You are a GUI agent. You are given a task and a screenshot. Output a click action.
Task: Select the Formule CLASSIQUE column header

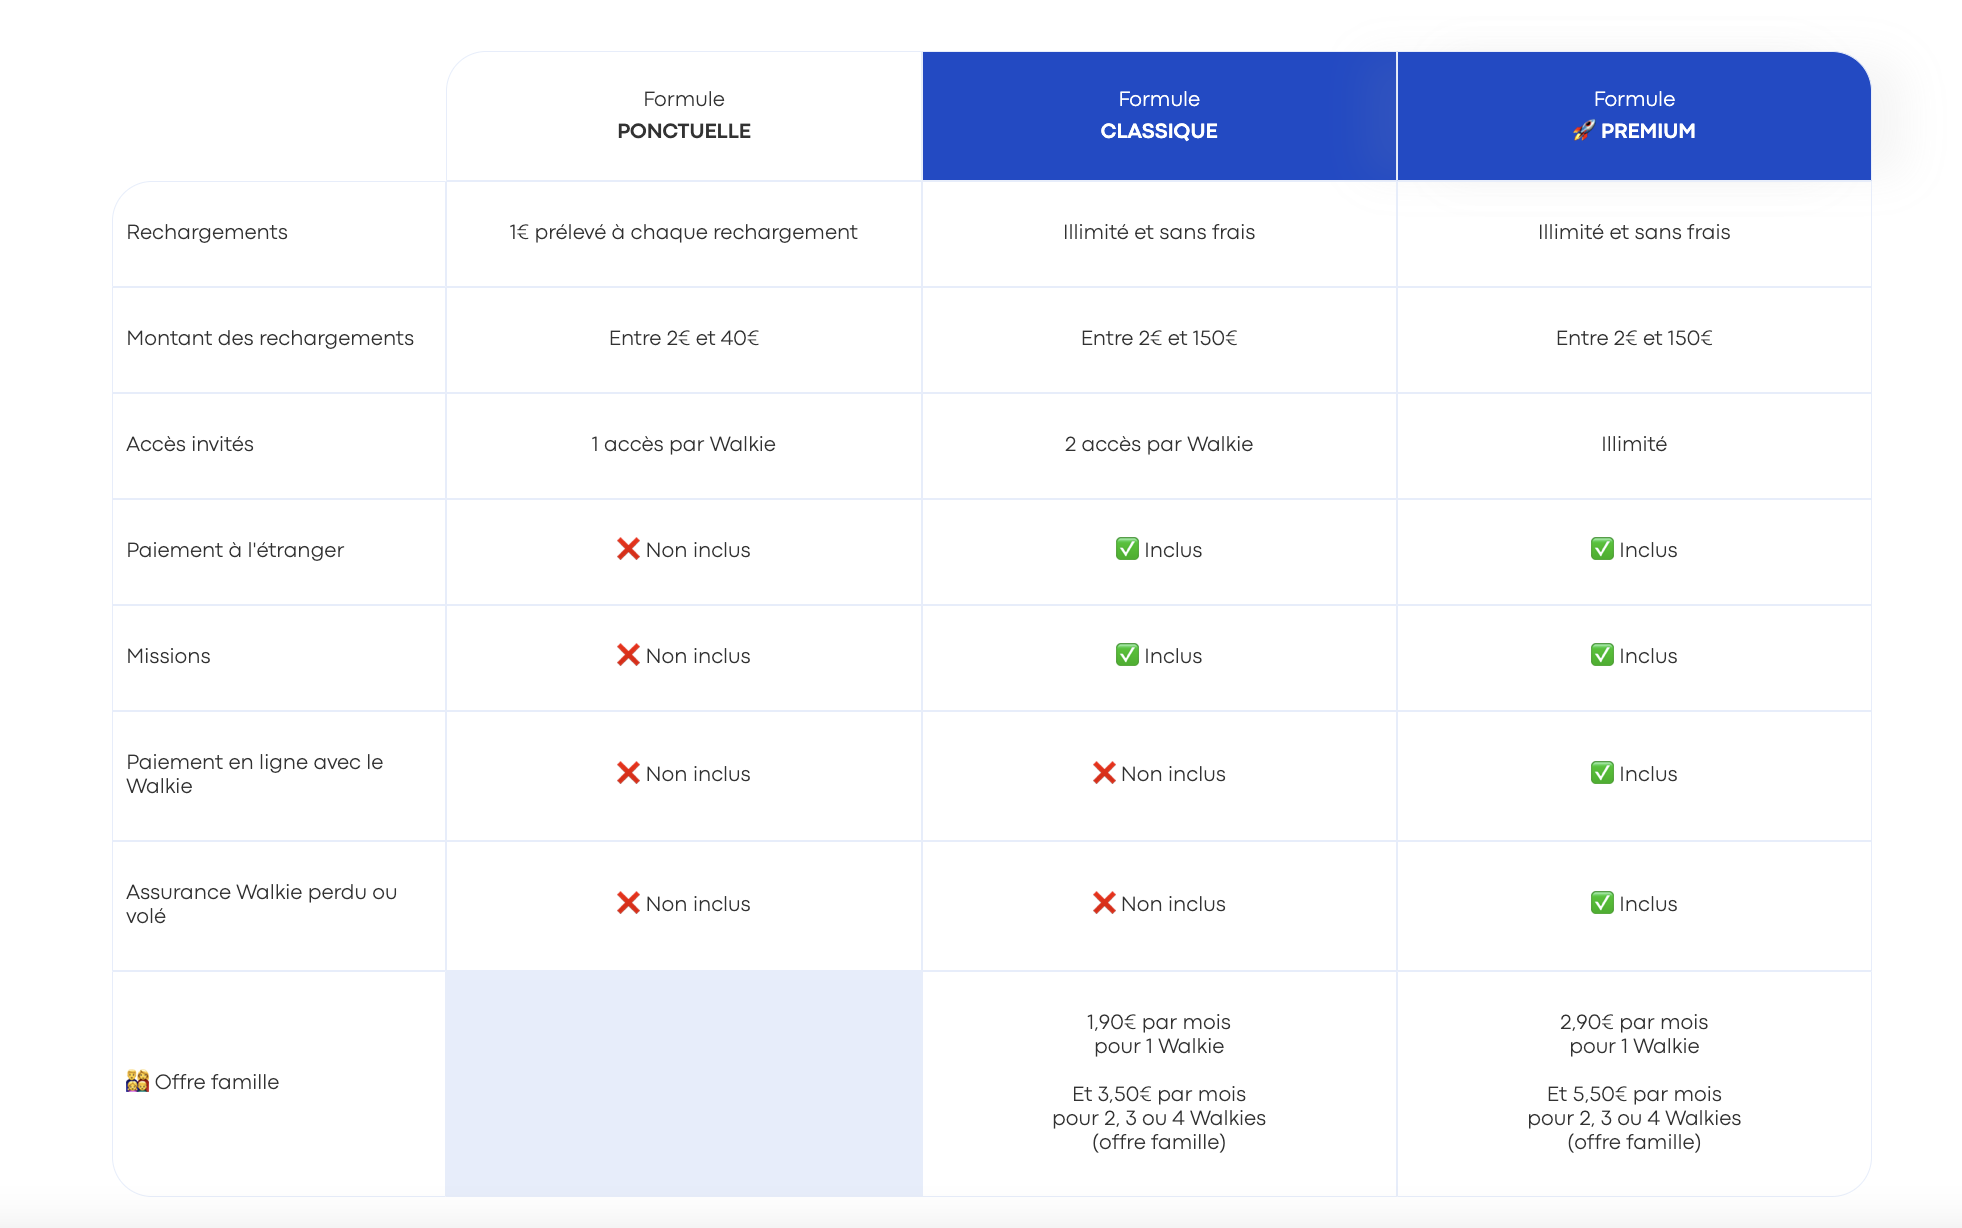(x=1159, y=116)
